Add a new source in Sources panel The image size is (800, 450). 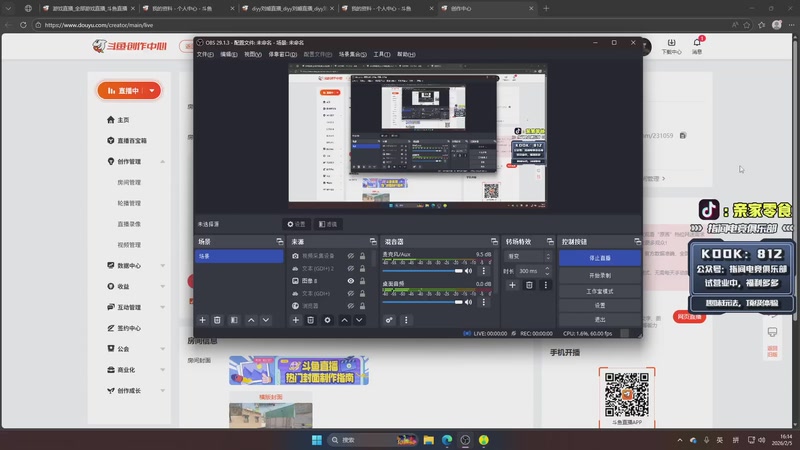click(295, 320)
